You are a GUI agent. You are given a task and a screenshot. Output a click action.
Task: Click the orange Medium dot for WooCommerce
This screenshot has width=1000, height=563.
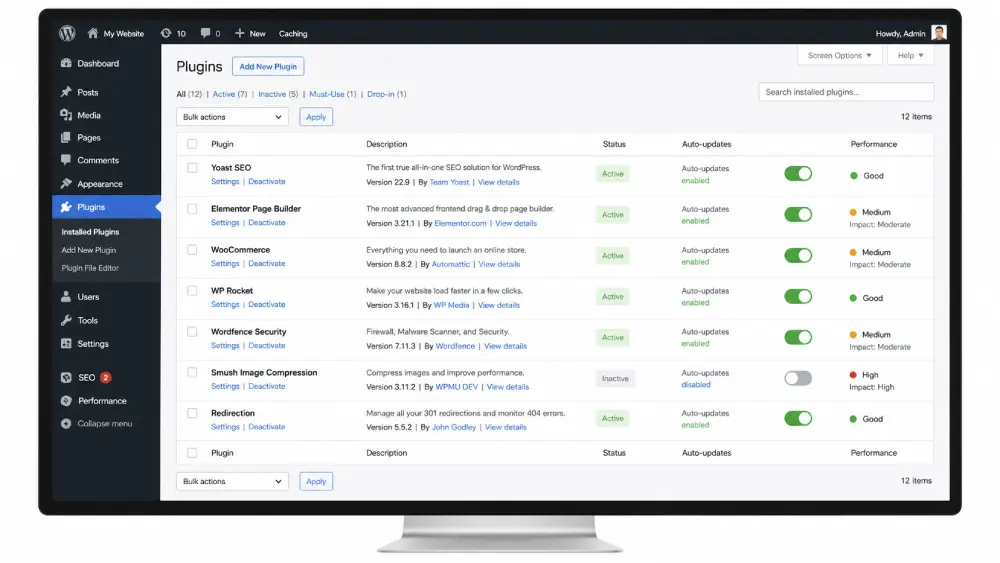(x=853, y=252)
